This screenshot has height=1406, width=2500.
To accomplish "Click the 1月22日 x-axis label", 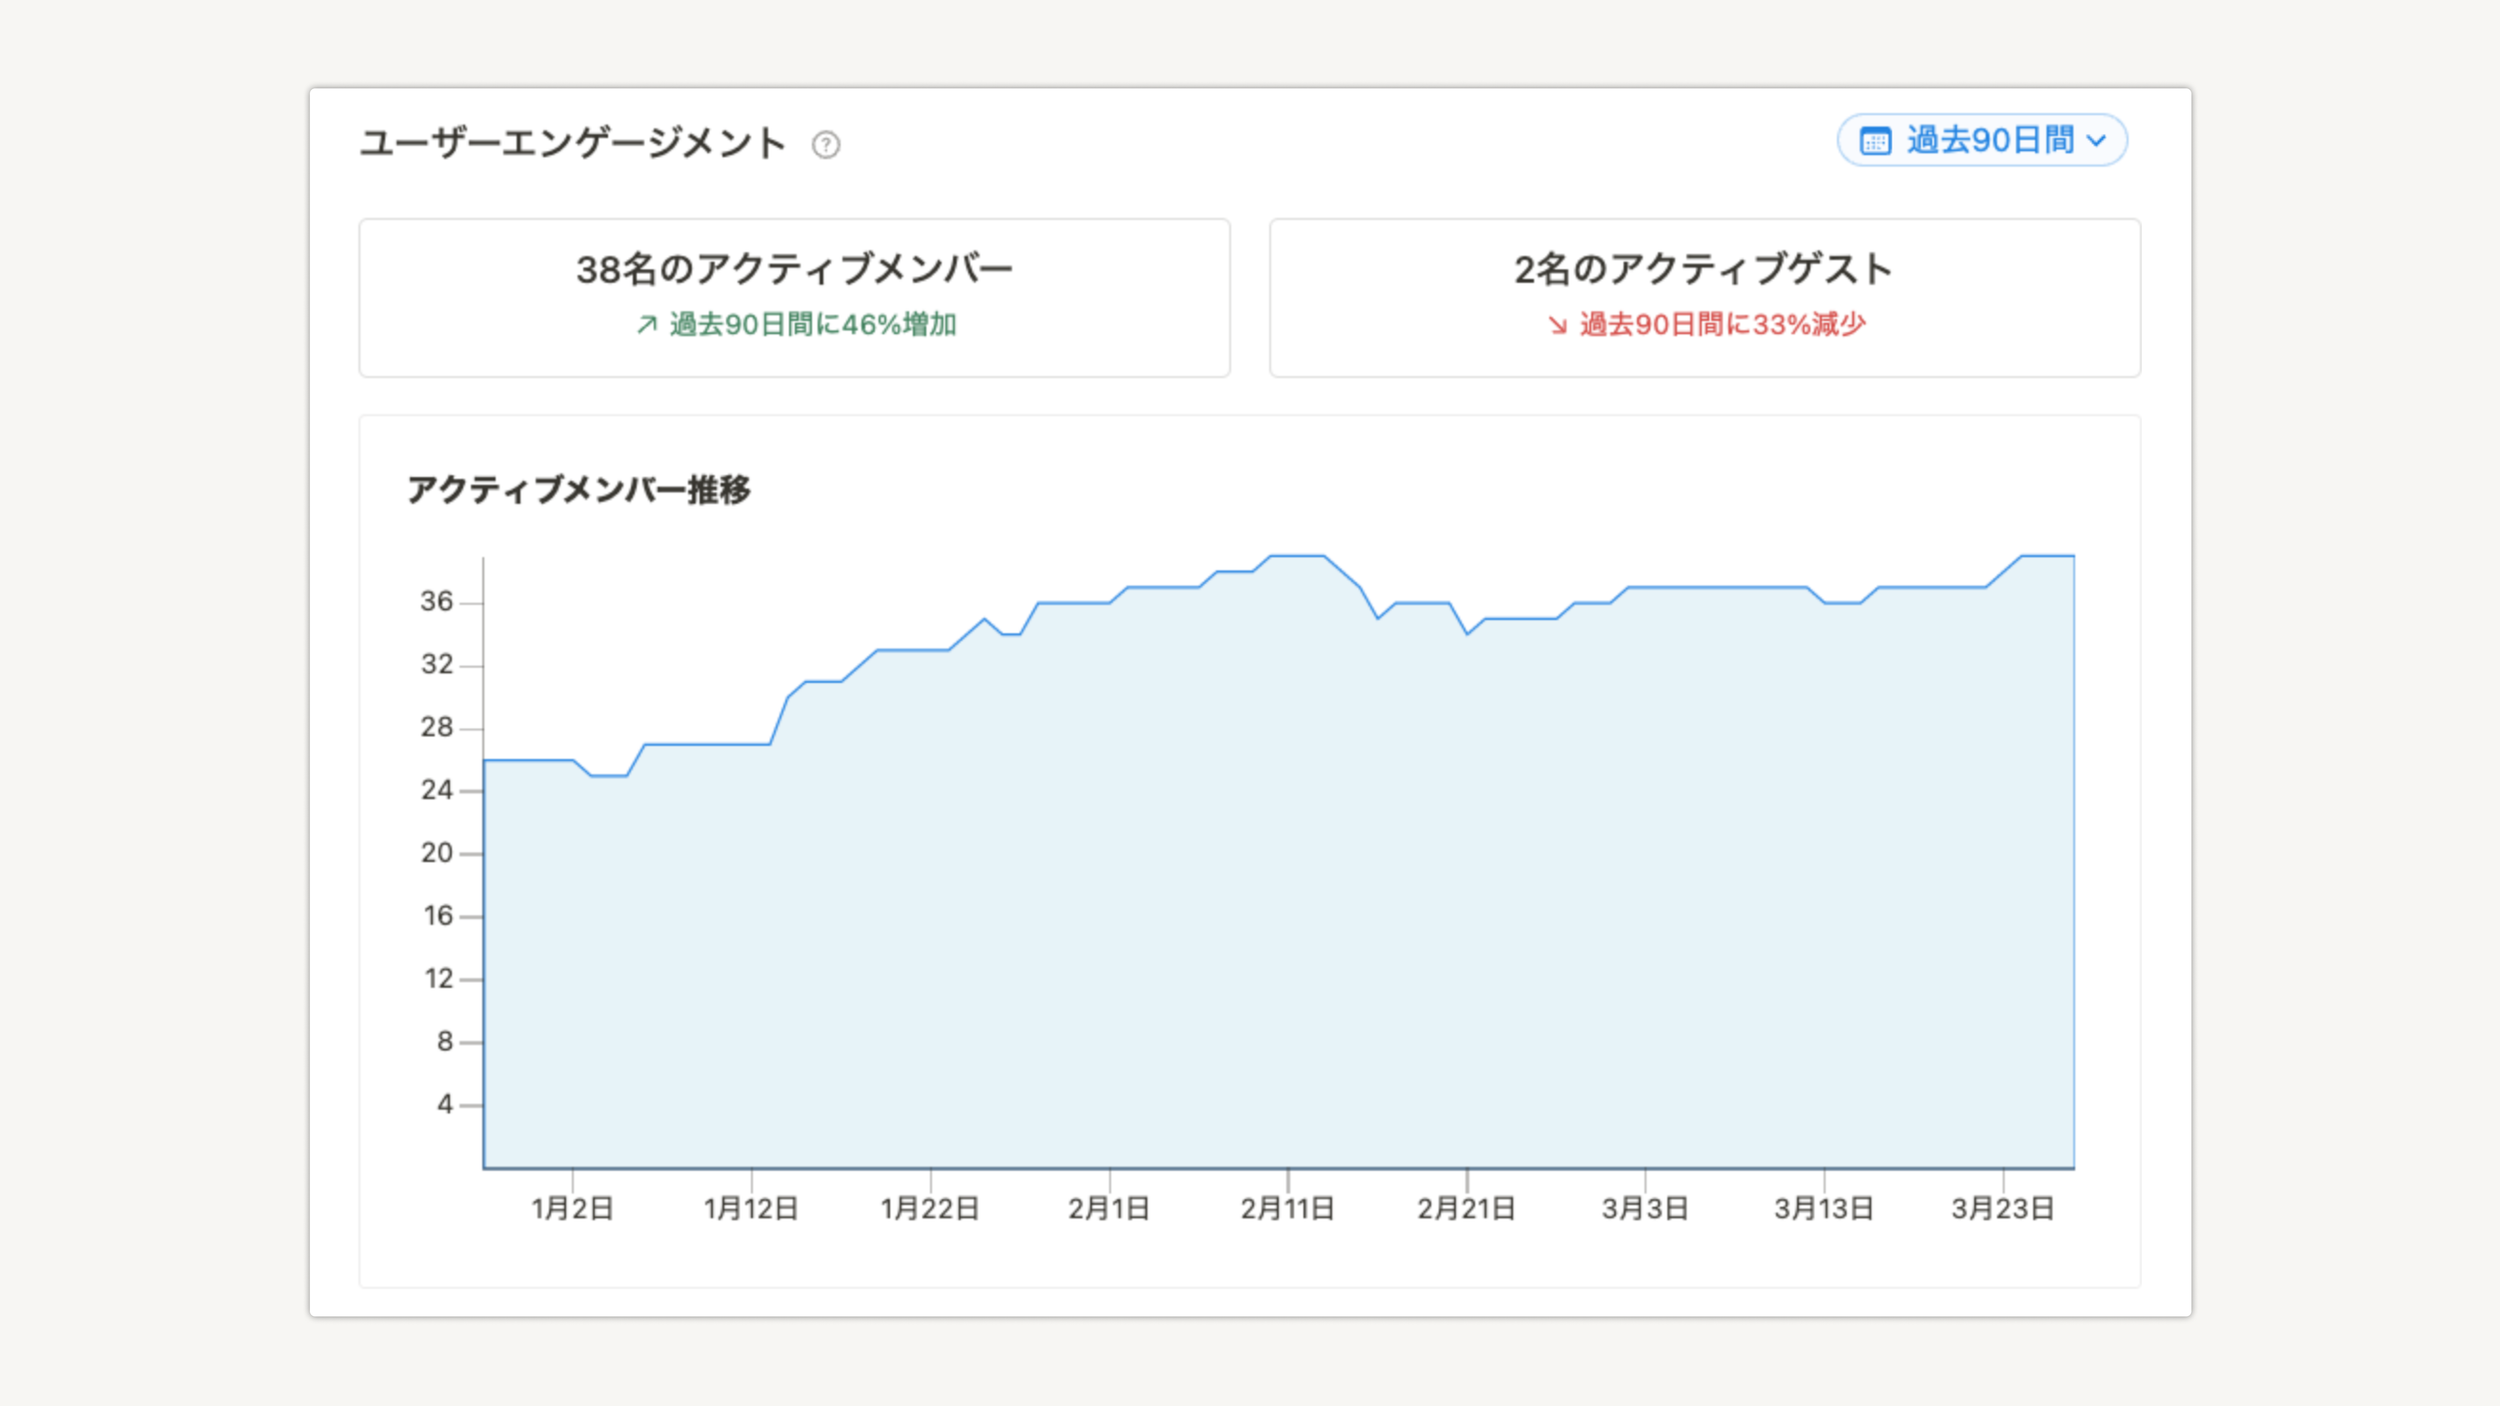I will coord(929,1208).
